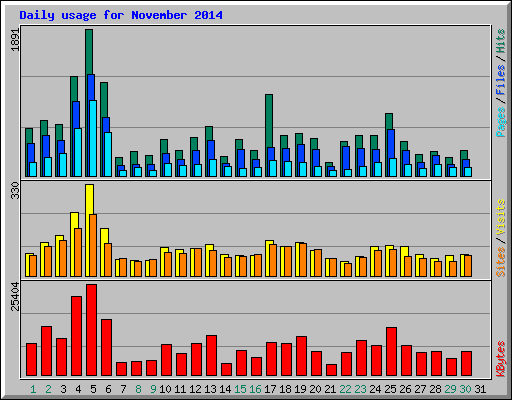Click day label 1 on the x-axis
The width and height of the screenshot is (512, 400).
click(33, 389)
